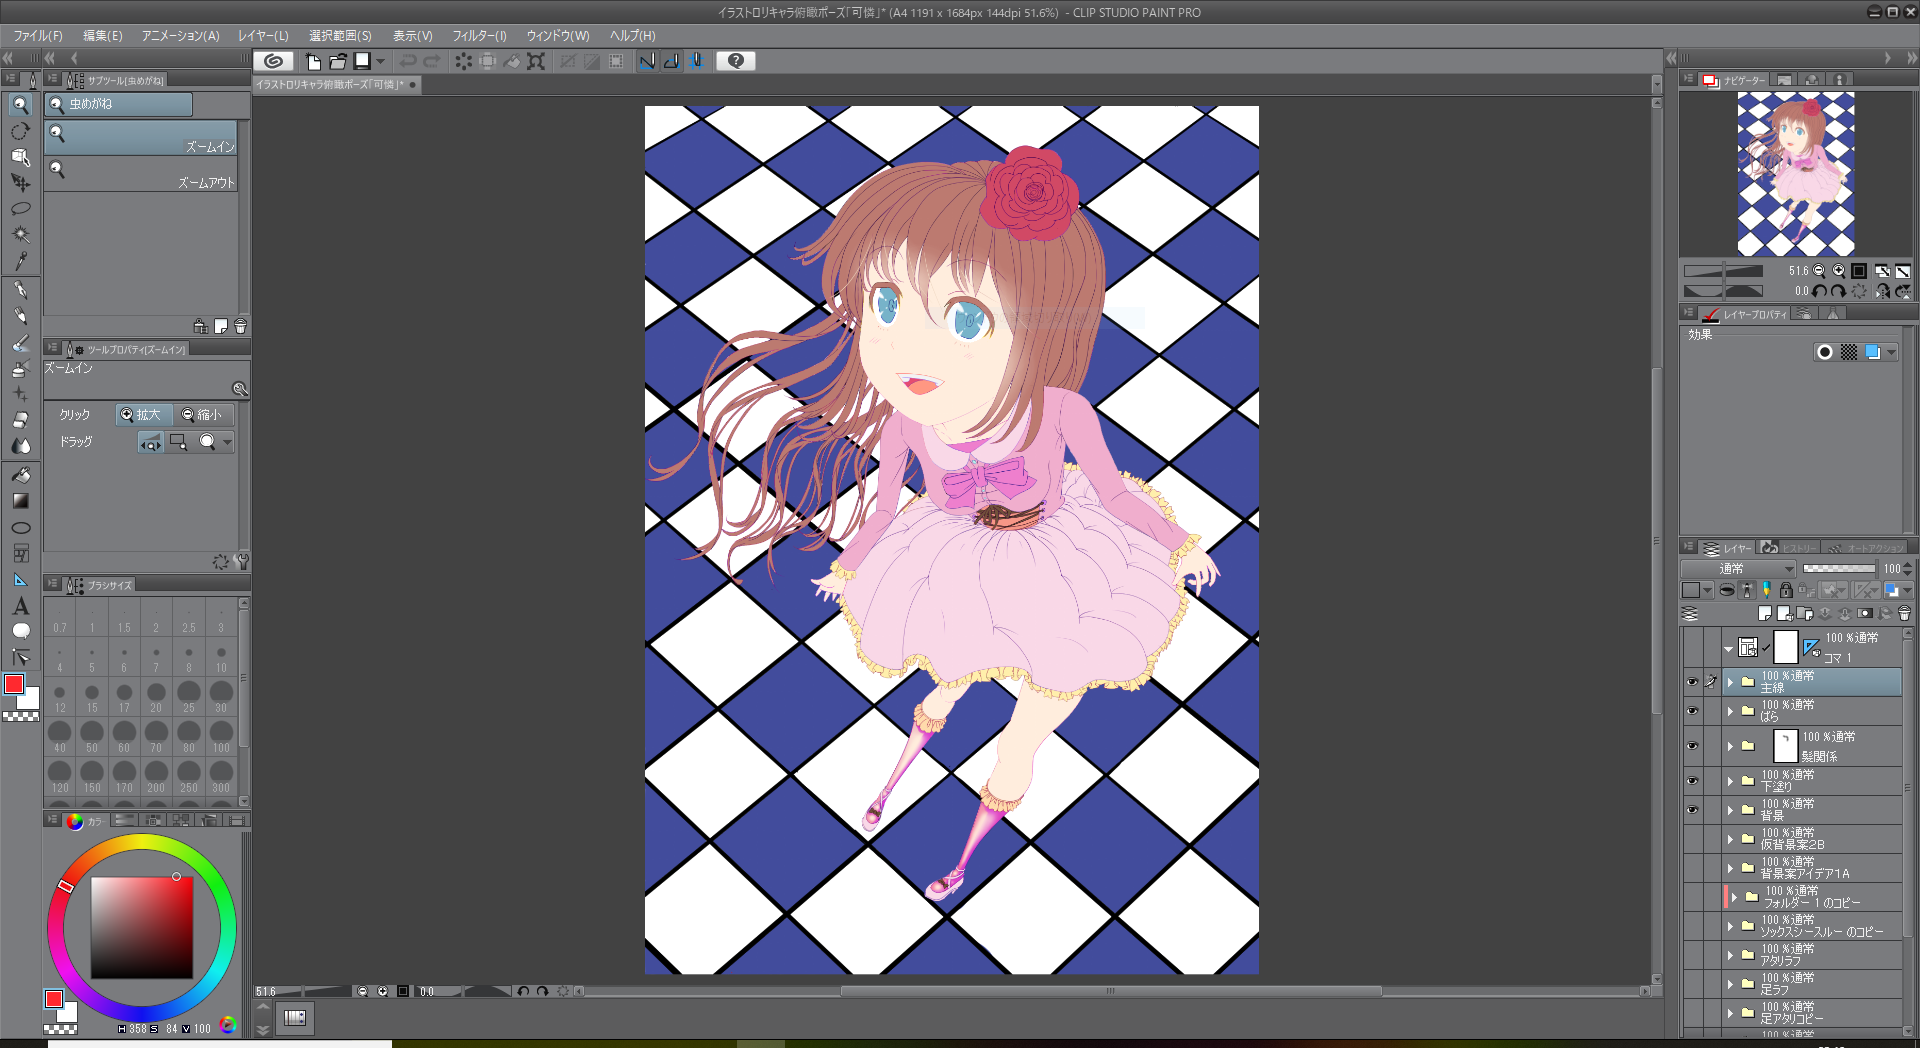Open the blending mode 通常 dropdown
Image resolution: width=1920 pixels, height=1048 pixels.
pyautogui.click(x=1738, y=568)
